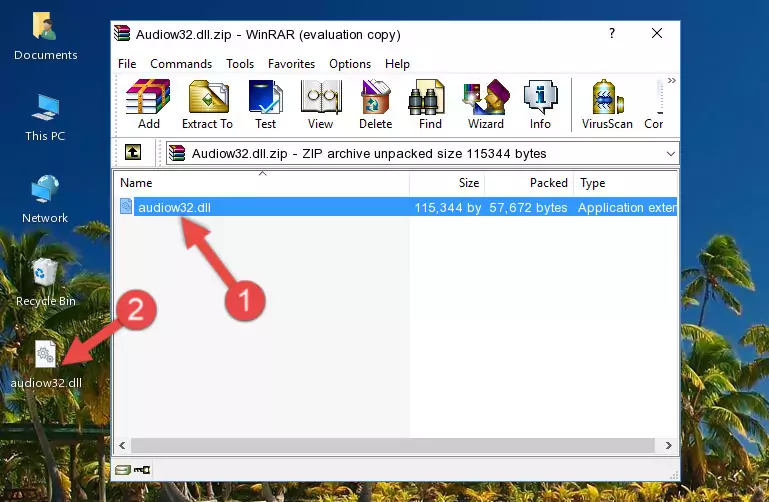Click the drive icon in status bar
The width and height of the screenshot is (769, 502).
click(123, 470)
